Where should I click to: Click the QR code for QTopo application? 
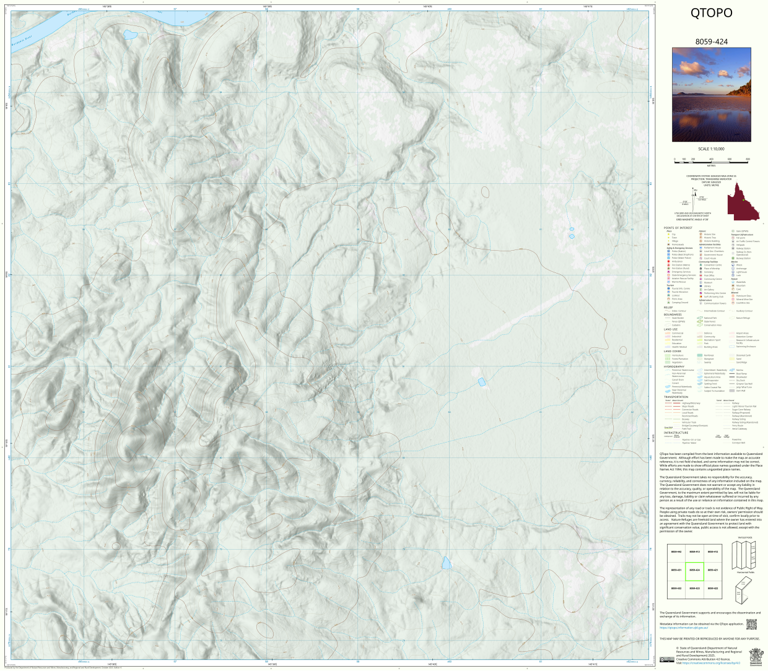[x=751, y=624]
